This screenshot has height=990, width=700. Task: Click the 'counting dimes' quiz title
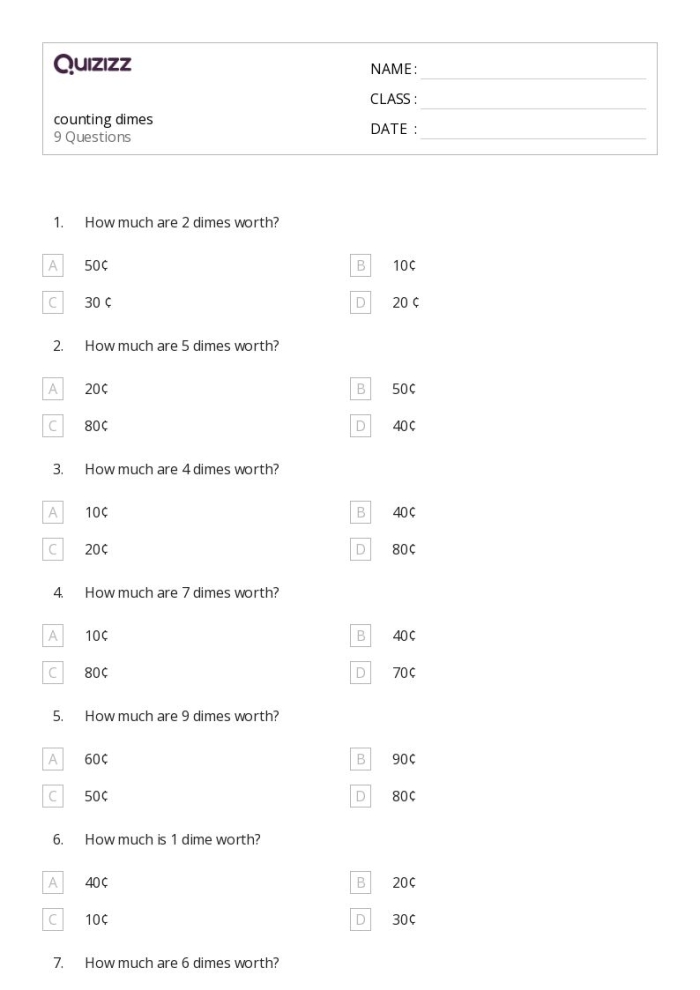coord(103,119)
